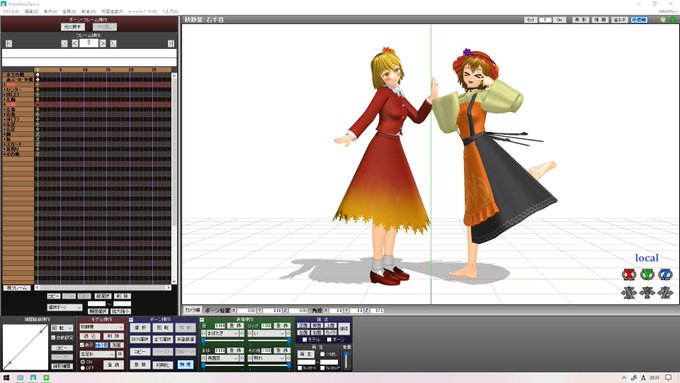
Task: Open the range selection dropdown below the timeline
Action: (65, 308)
